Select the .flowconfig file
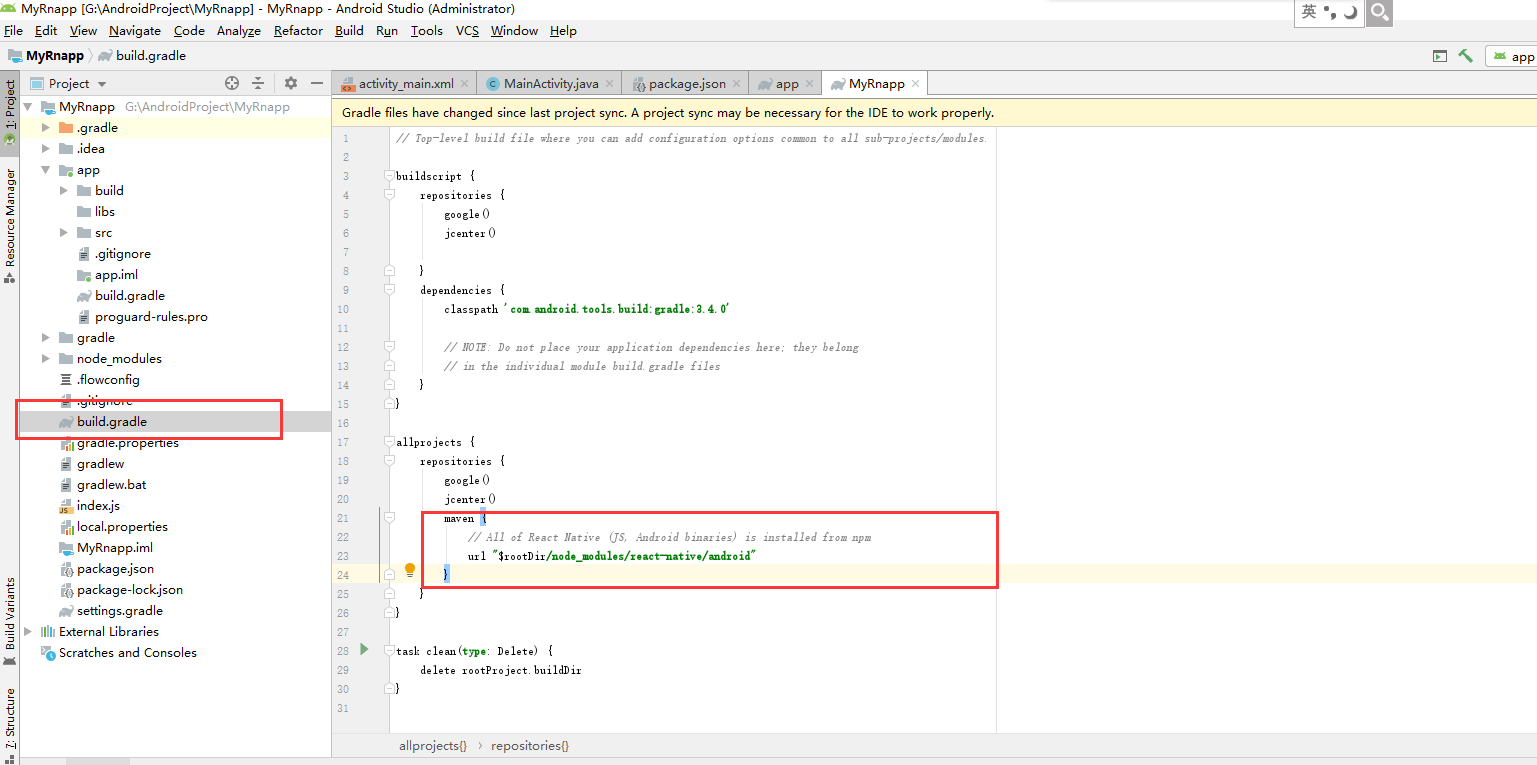This screenshot has width=1537, height=765. point(108,380)
